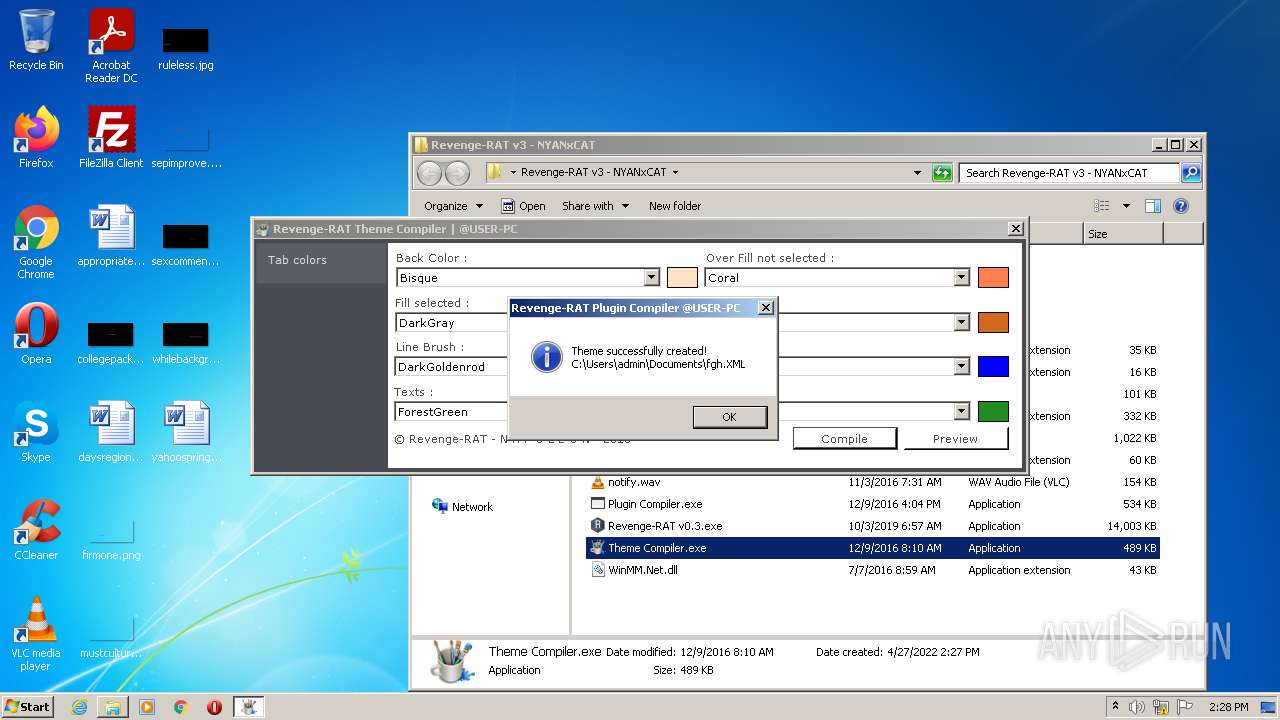Refresh the Explorer folder view
This screenshot has height=720, width=1280.
[x=942, y=173]
